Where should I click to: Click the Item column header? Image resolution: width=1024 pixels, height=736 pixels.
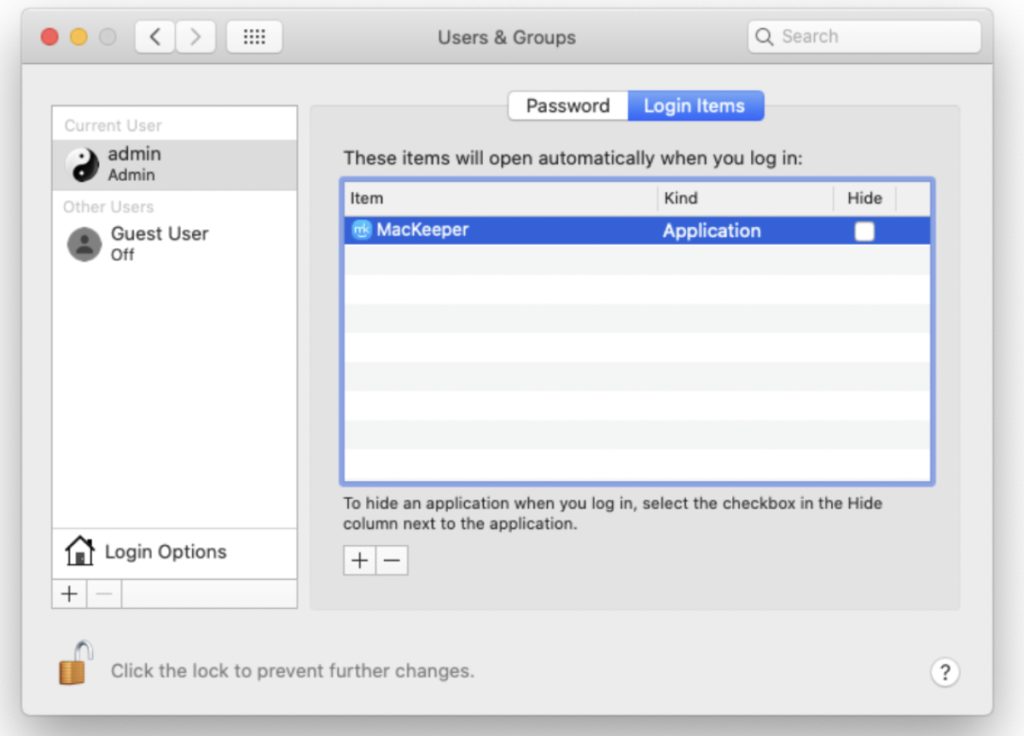coord(500,198)
